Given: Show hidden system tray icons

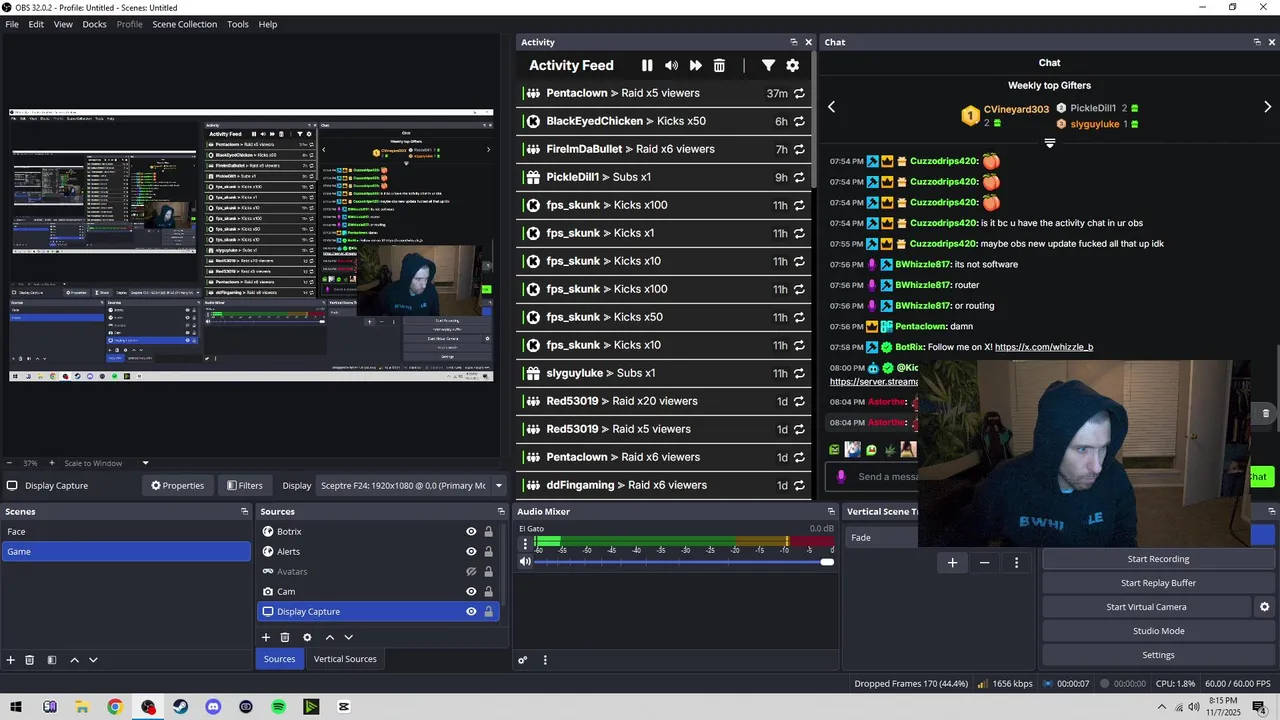Looking at the screenshot, I should [x=1161, y=707].
